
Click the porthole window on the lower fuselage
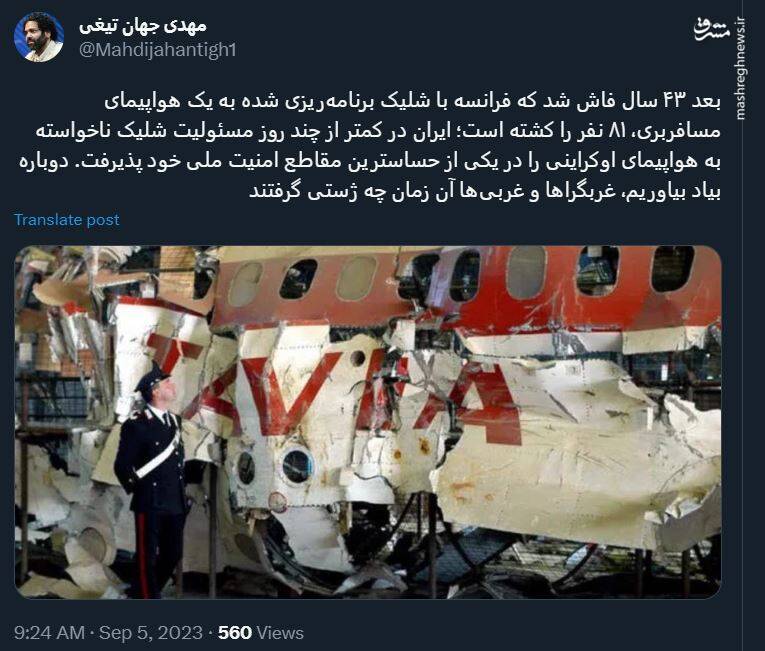tap(297, 466)
